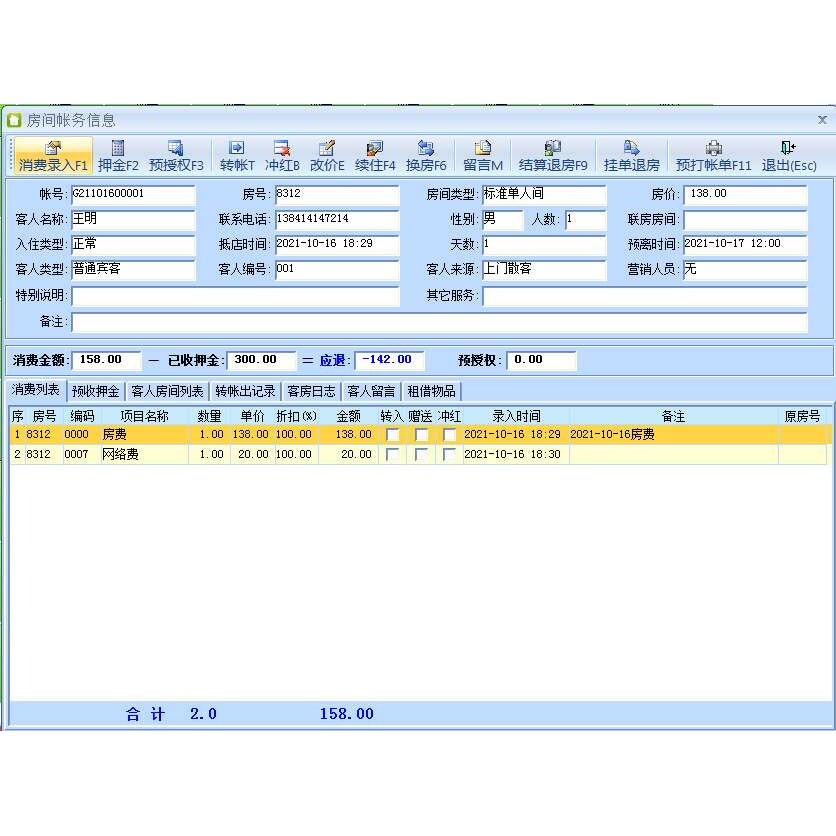The height and width of the screenshot is (836, 836).
Task: Switch to the 预收押金 tab
Action: [95, 391]
